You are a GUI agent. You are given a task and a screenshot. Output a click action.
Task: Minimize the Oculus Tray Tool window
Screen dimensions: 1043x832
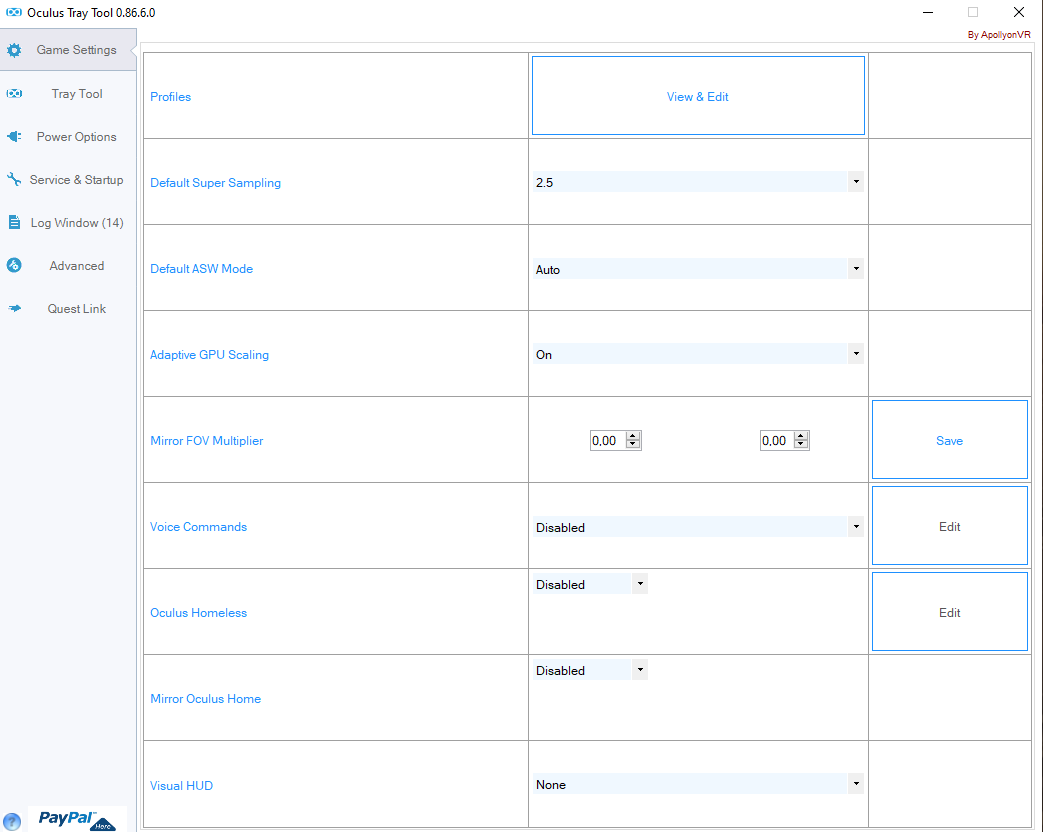[928, 13]
